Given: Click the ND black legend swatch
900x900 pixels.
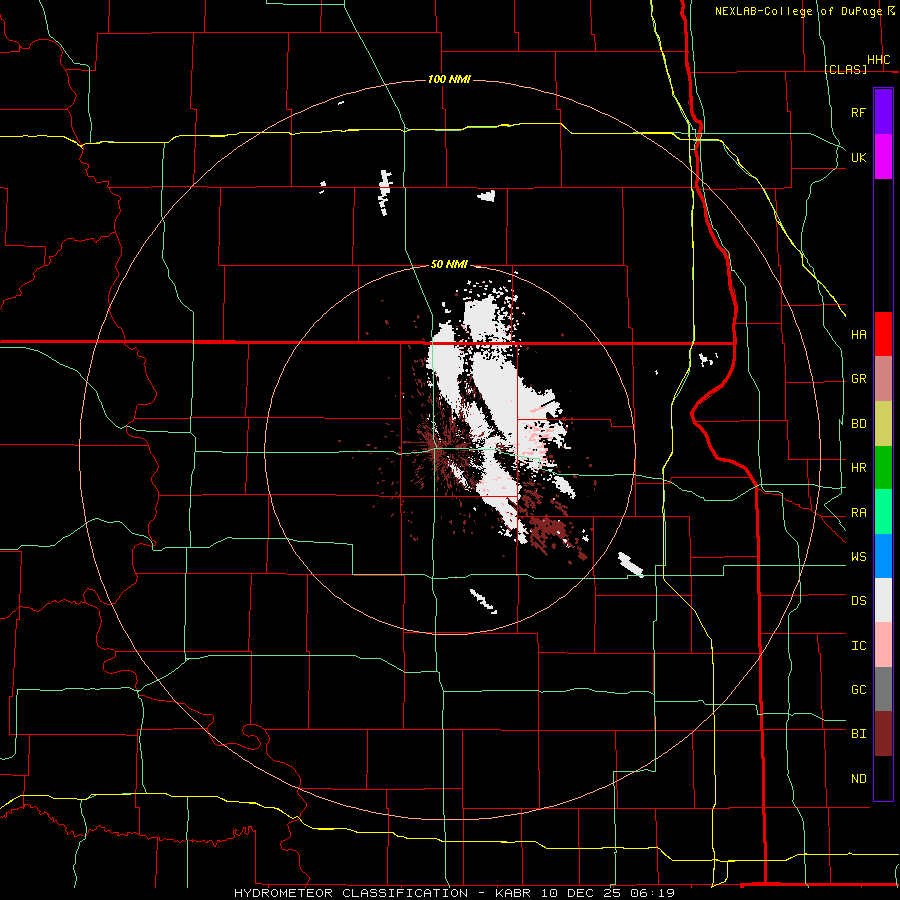Looking at the screenshot, I should (883, 778).
